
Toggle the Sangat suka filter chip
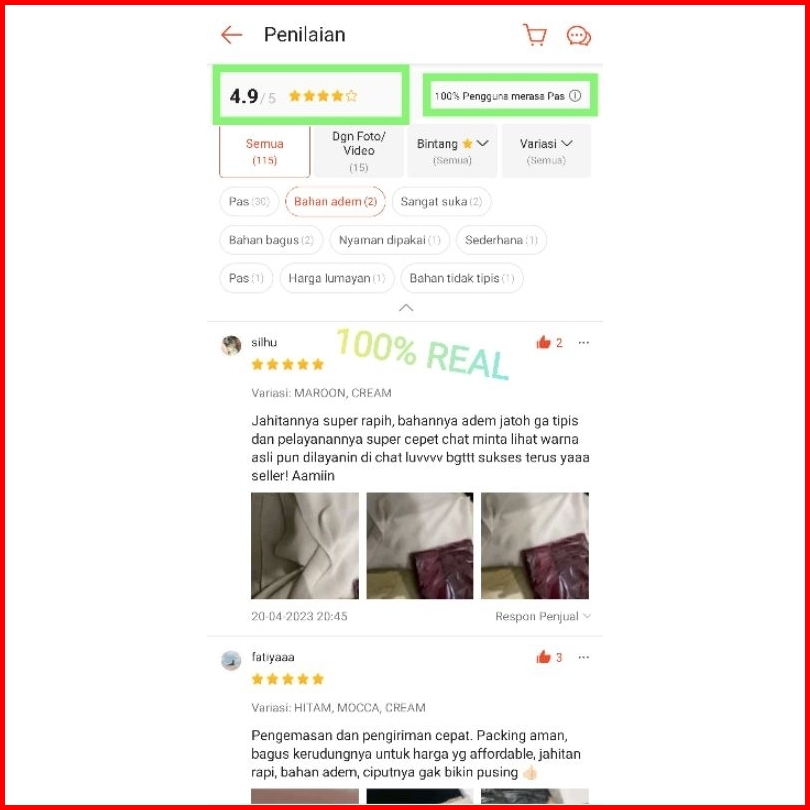[441, 201]
